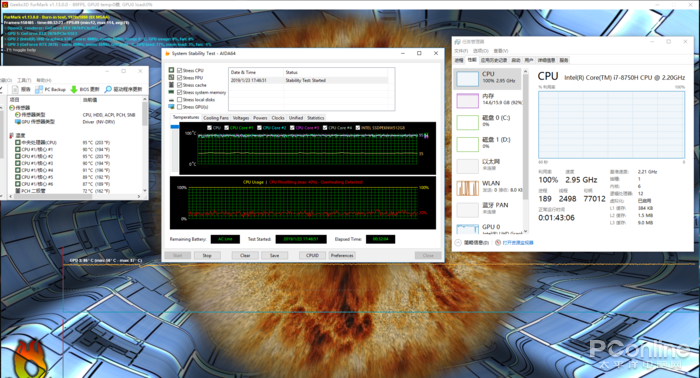Click the driver update magnifier icon
Image resolution: width=700 pixels, height=378 pixels.
pos(108,89)
